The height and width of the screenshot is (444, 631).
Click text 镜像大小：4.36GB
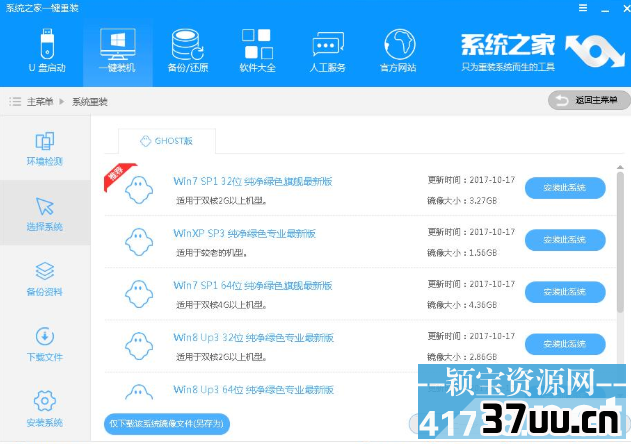[x=462, y=305]
